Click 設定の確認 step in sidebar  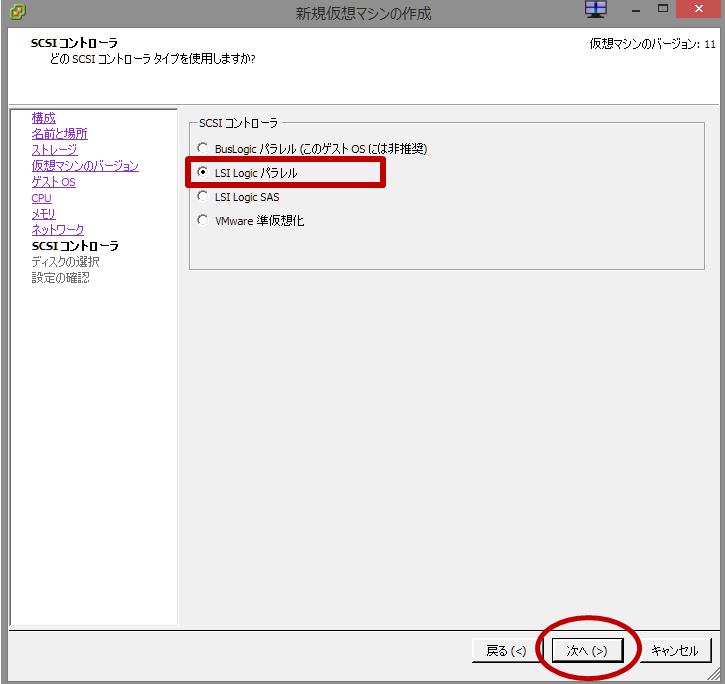[60, 277]
